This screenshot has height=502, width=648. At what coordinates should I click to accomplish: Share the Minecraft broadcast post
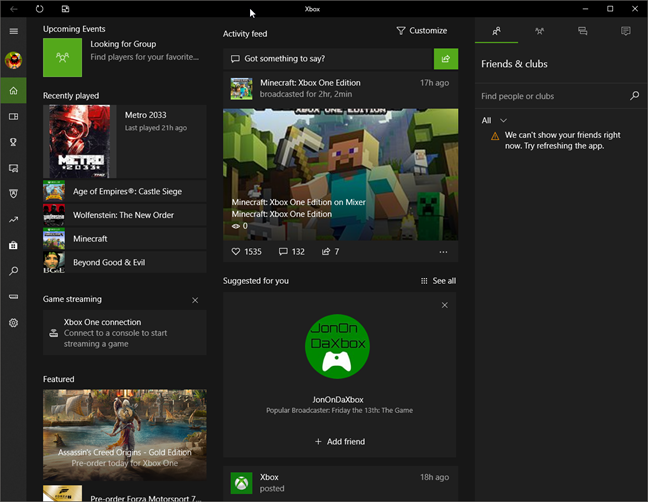(330, 252)
